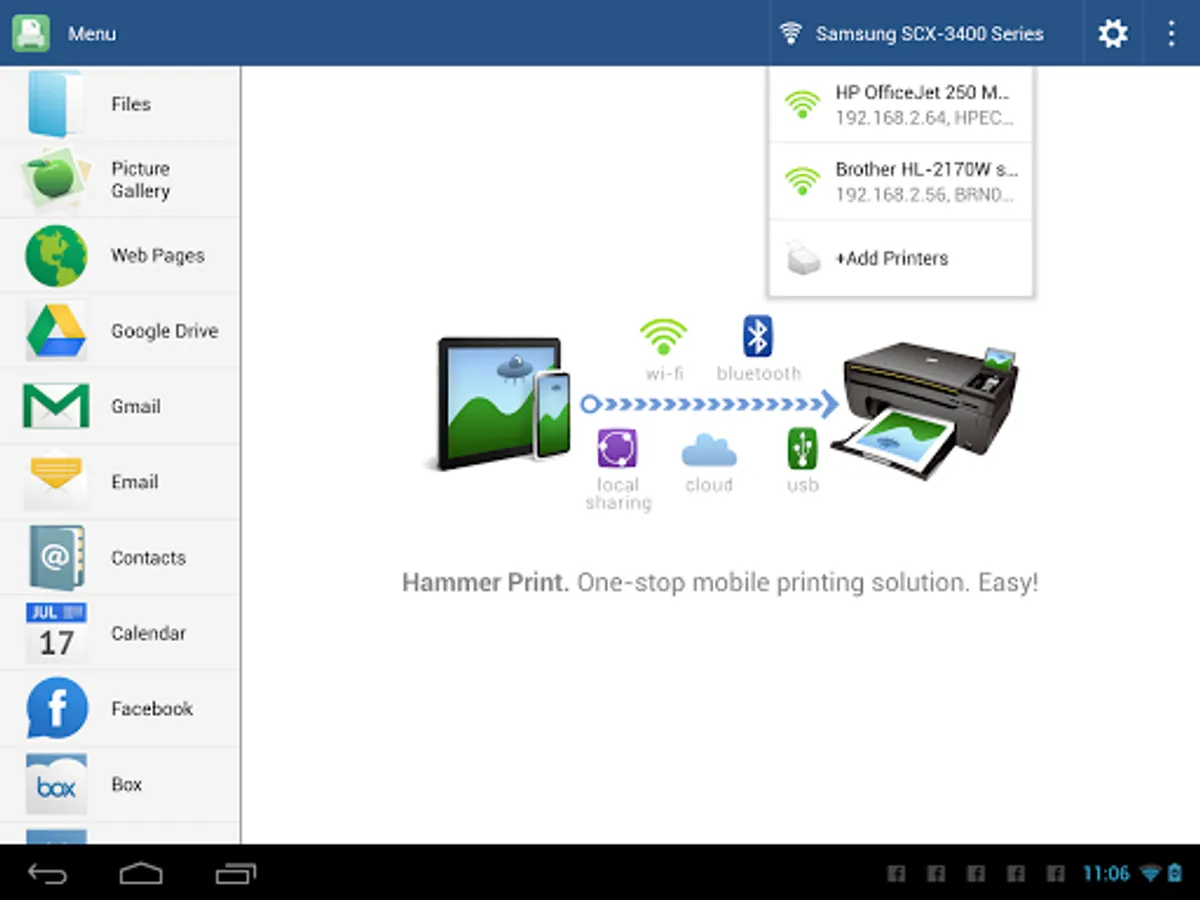Select the Contacts label in sidebar

[x=148, y=558]
